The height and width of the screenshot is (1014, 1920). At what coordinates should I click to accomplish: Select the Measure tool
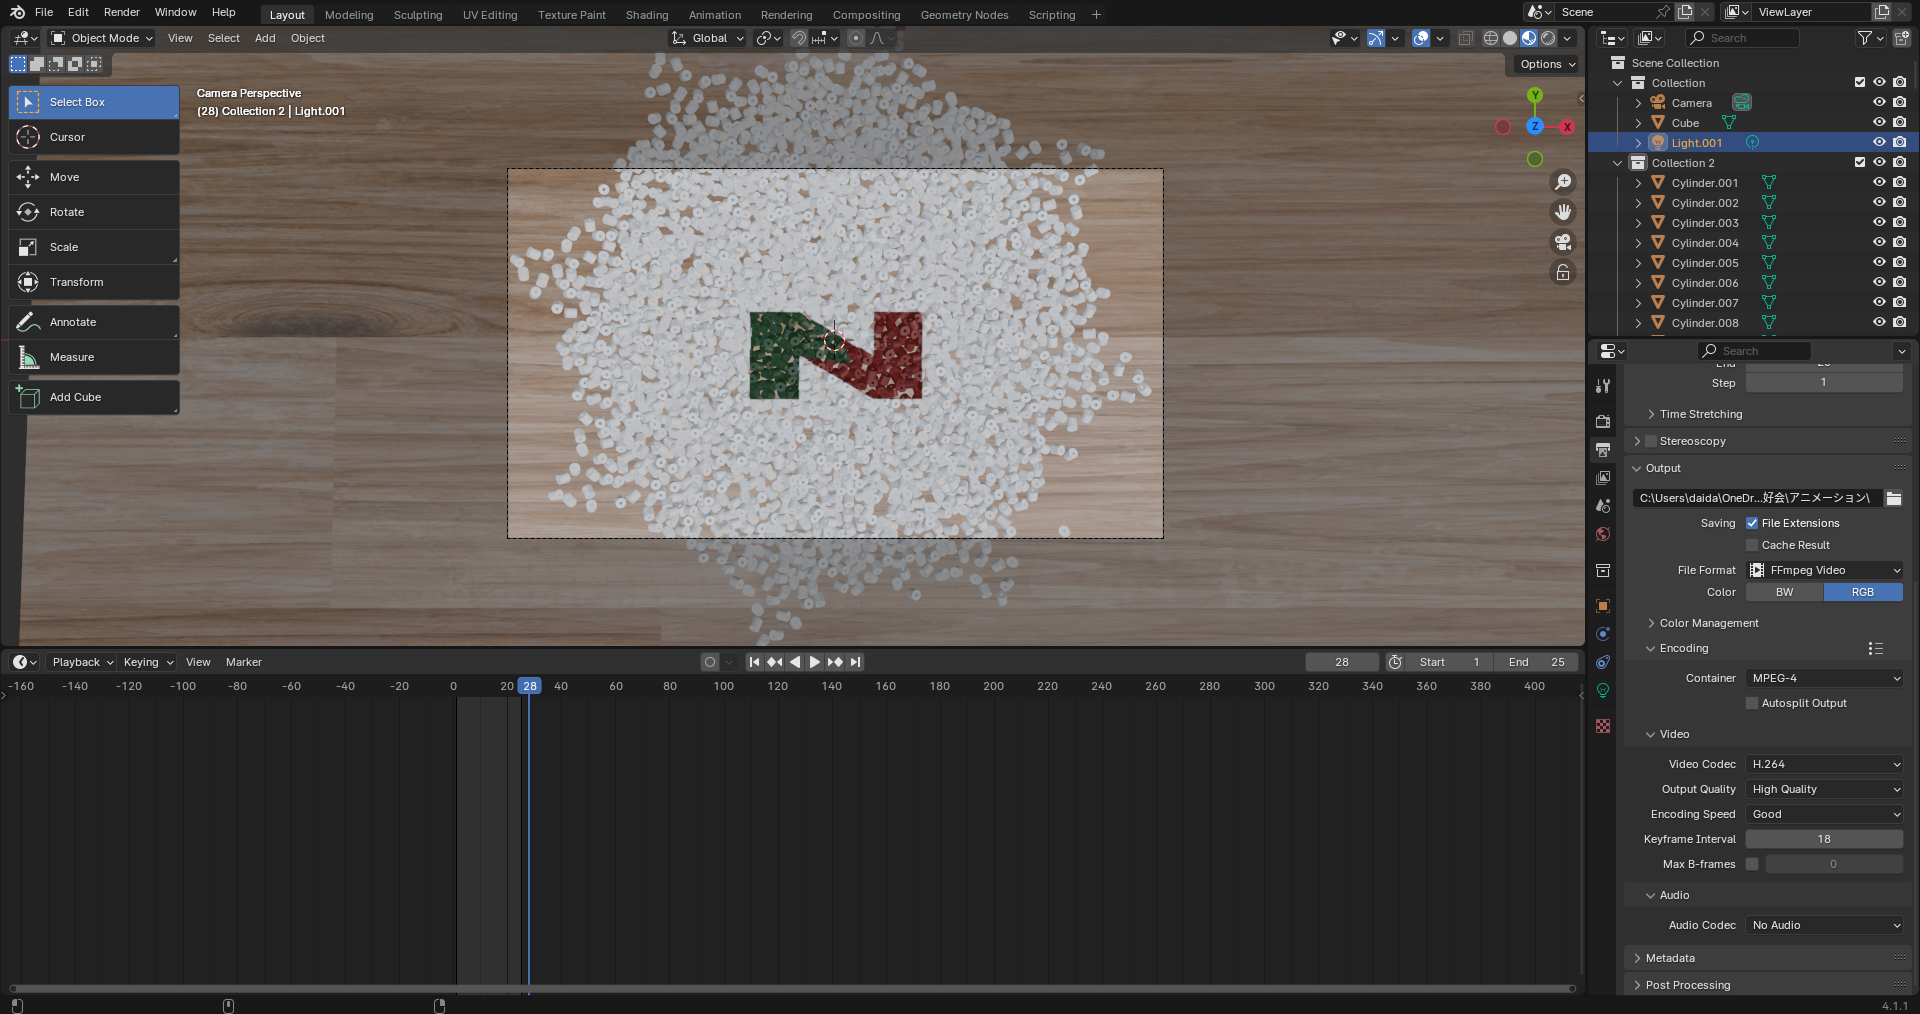(x=94, y=357)
